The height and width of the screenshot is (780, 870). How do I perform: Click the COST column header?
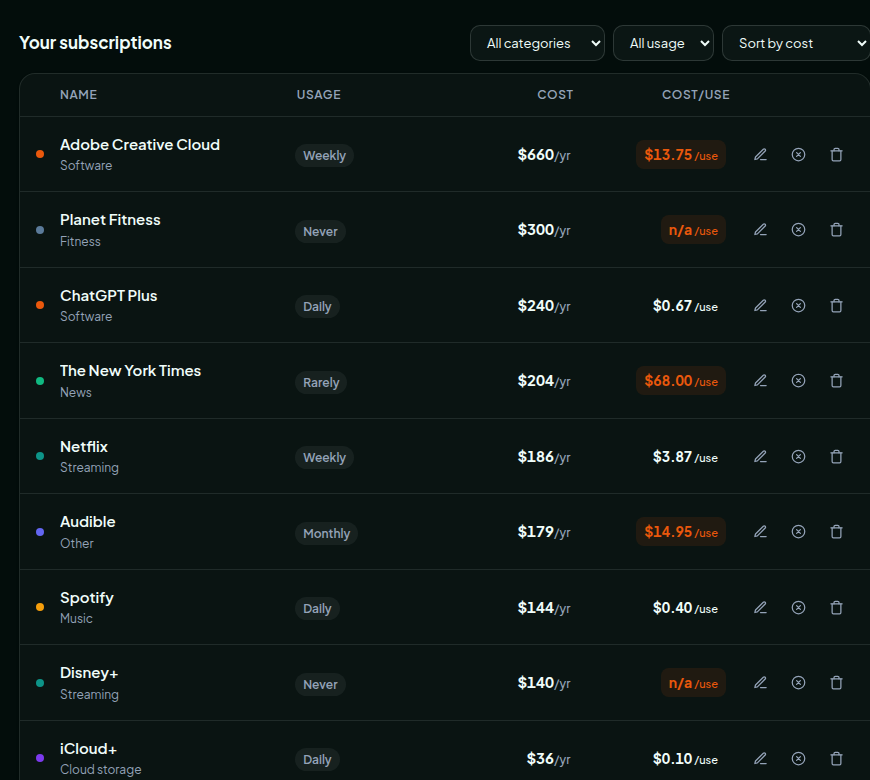[x=555, y=95]
